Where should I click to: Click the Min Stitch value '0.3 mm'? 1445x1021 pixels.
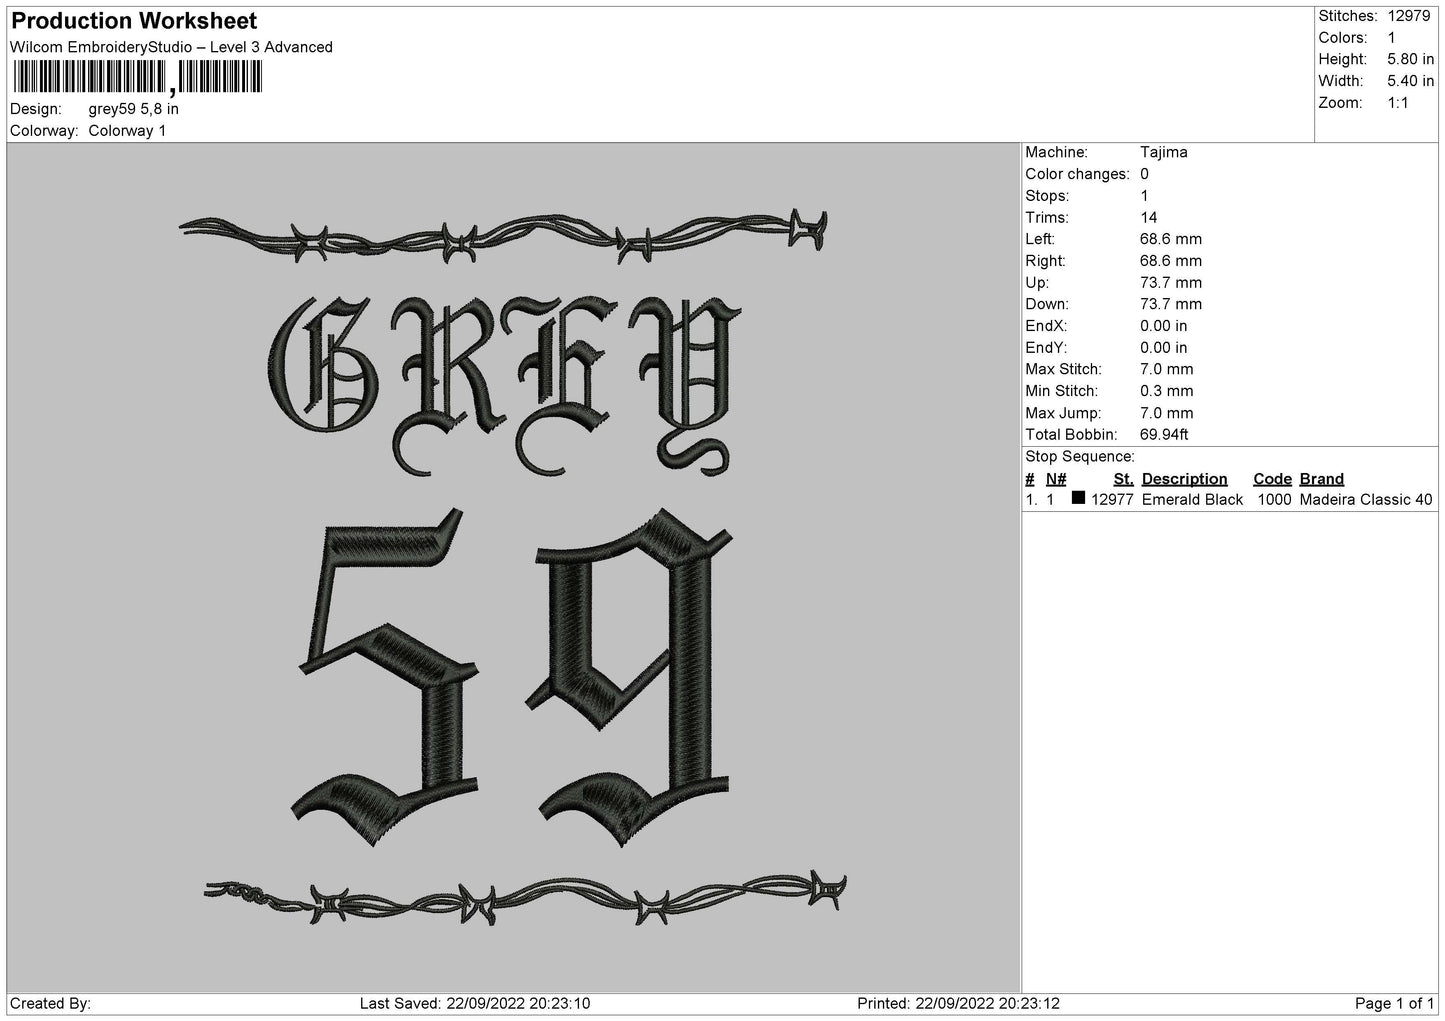click(x=1167, y=391)
